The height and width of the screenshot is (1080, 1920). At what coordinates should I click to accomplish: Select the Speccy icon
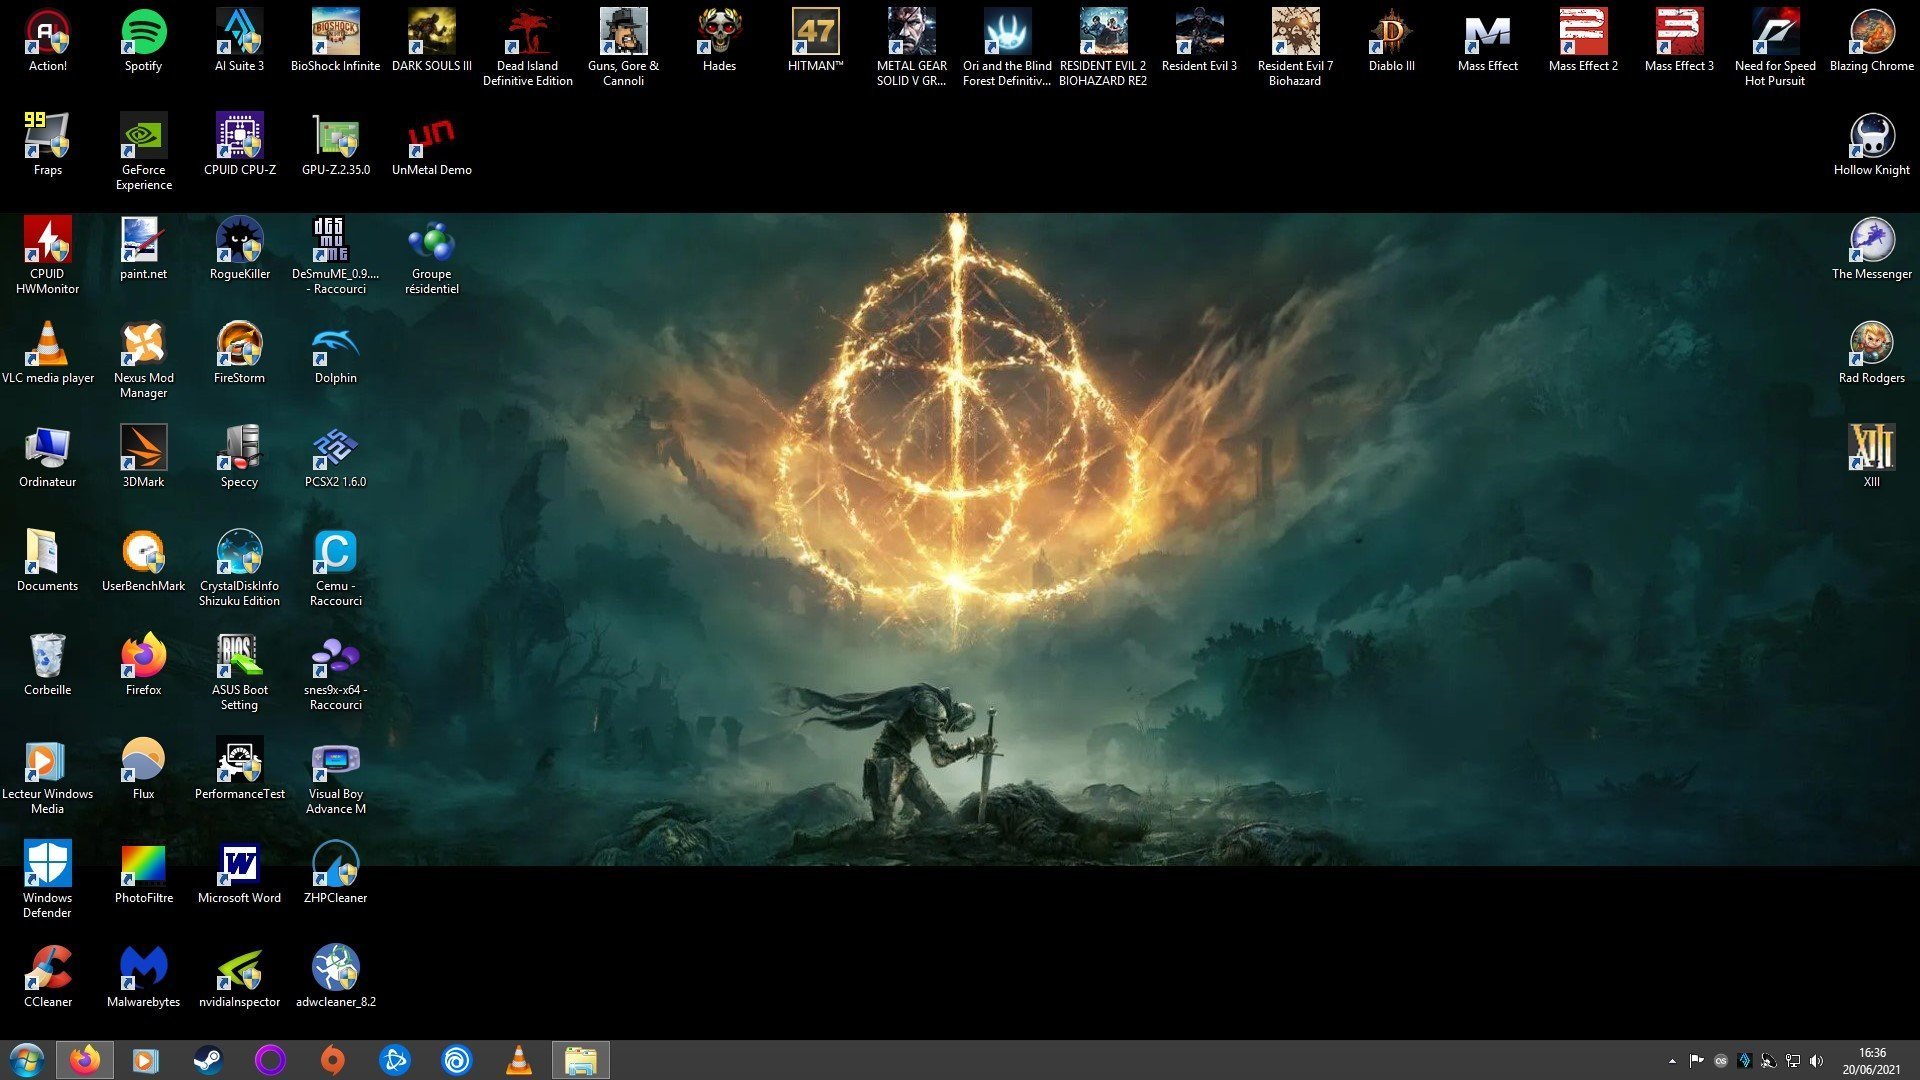coord(239,456)
